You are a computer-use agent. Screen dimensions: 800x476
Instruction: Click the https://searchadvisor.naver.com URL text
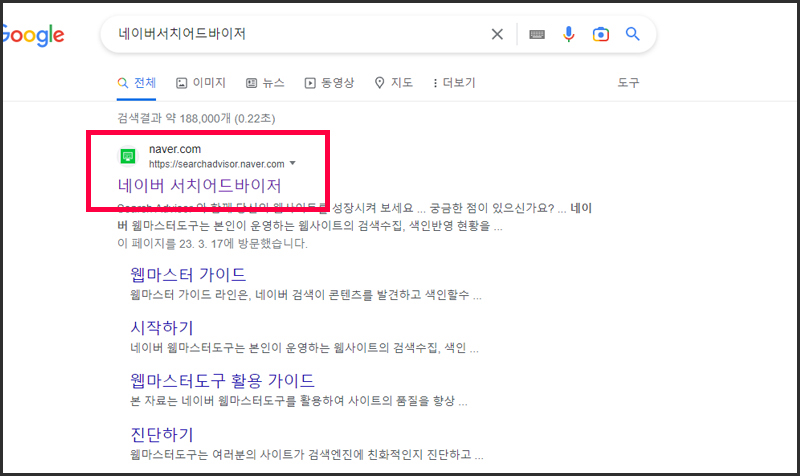tap(217, 164)
